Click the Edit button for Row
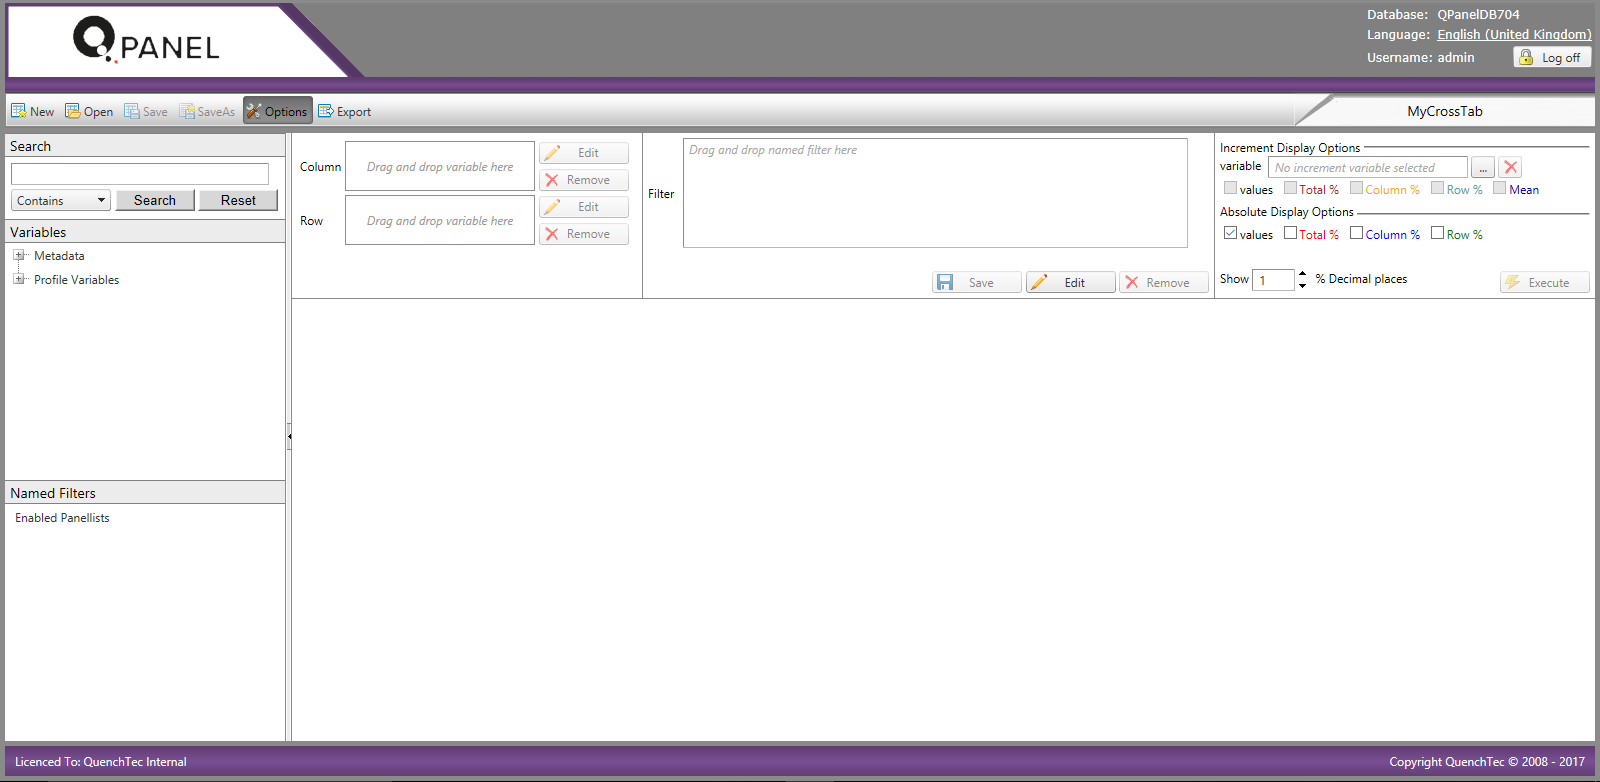The image size is (1600, 782). tap(584, 207)
